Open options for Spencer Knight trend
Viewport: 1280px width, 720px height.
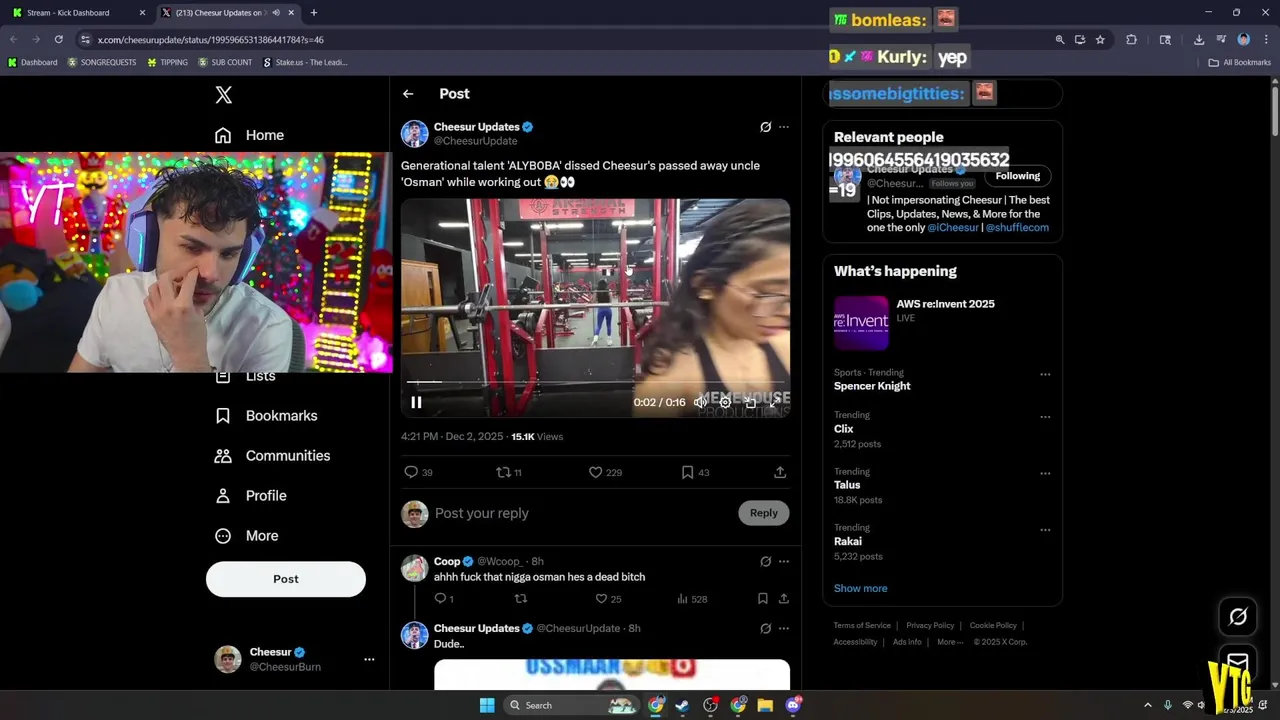click(1045, 374)
